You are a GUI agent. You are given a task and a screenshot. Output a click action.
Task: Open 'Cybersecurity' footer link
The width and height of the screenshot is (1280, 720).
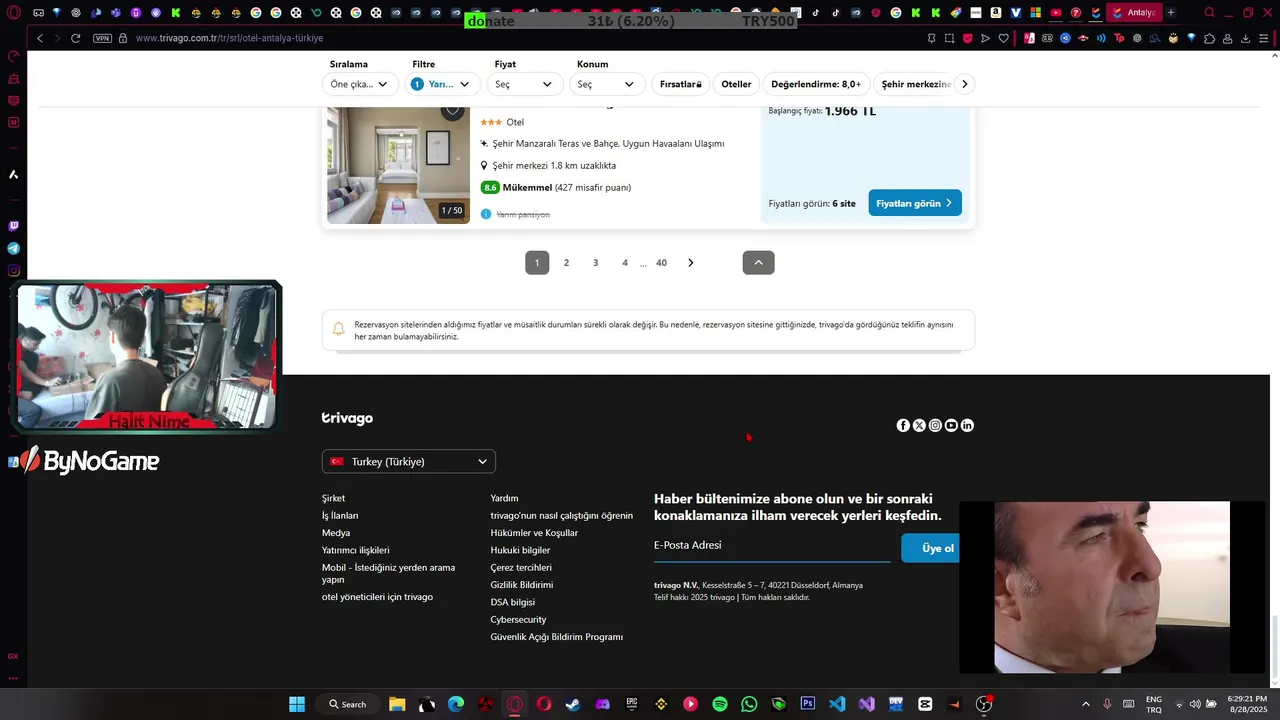tap(518, 620)
